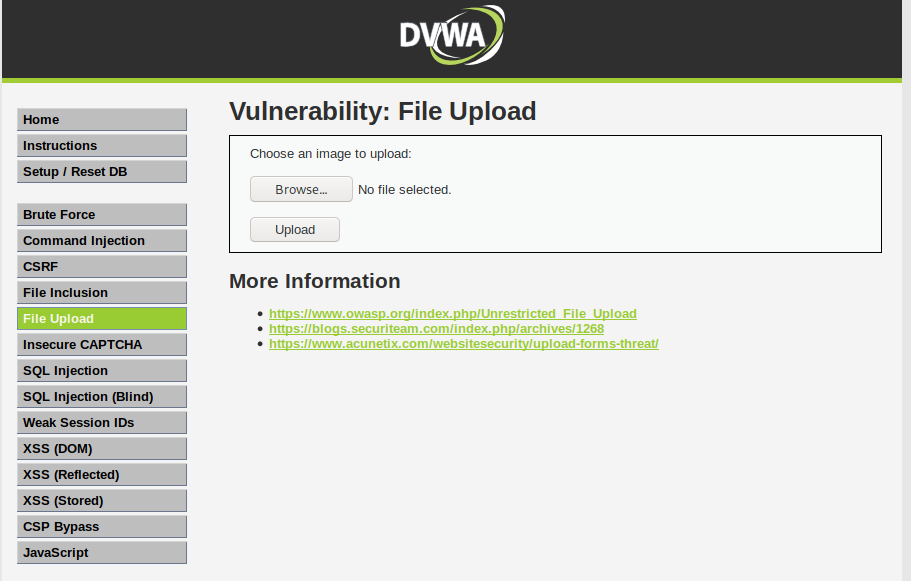Image resolution: width=911 pixels, height=581 pixels.
Task: Open the Weak Session IDs page
Action: click(102, 423)
